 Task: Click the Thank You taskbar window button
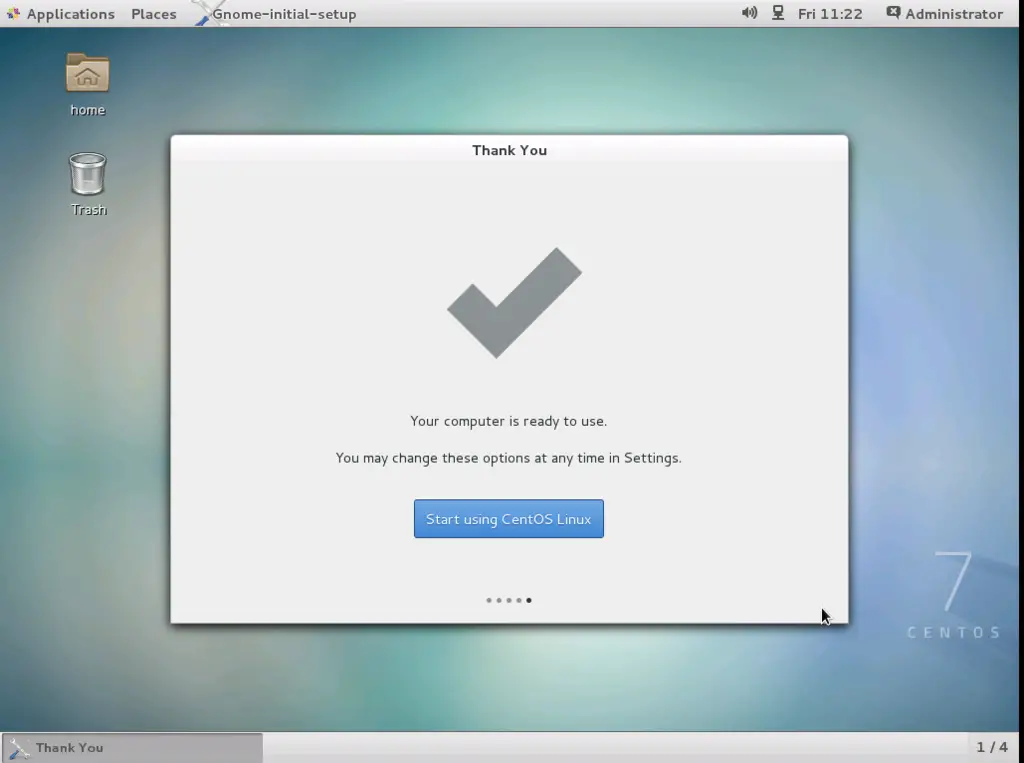(x=133, y=747)
